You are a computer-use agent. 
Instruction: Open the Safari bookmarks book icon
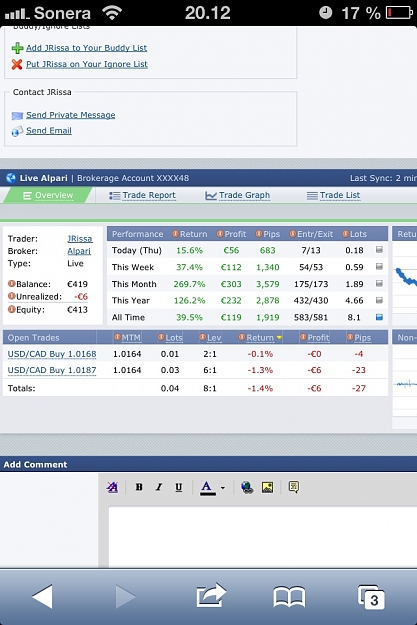tap(289, 597)
